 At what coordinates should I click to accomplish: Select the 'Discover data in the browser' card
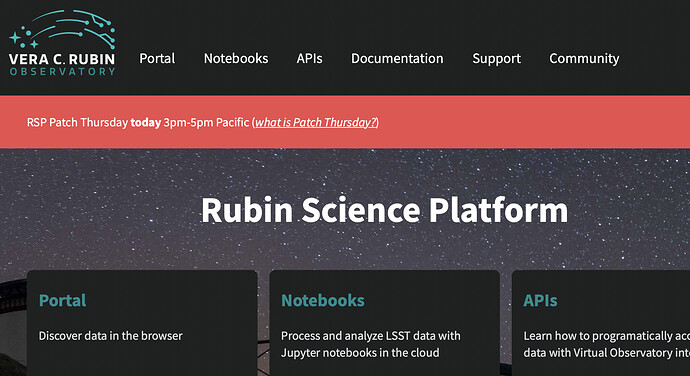(x=142, y=323)
